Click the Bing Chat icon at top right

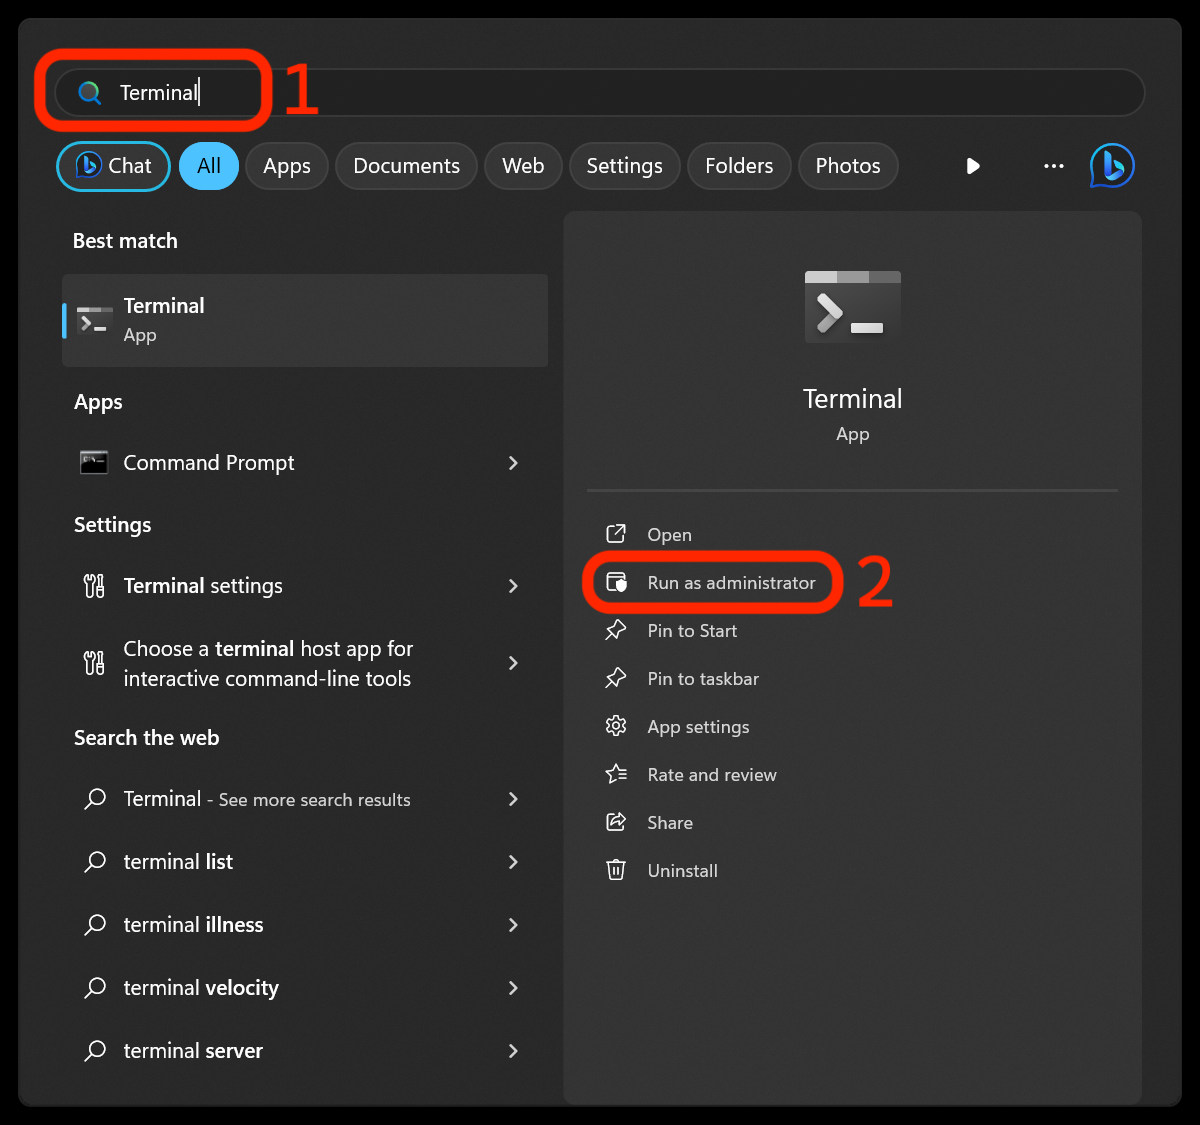coord(1111,166)
